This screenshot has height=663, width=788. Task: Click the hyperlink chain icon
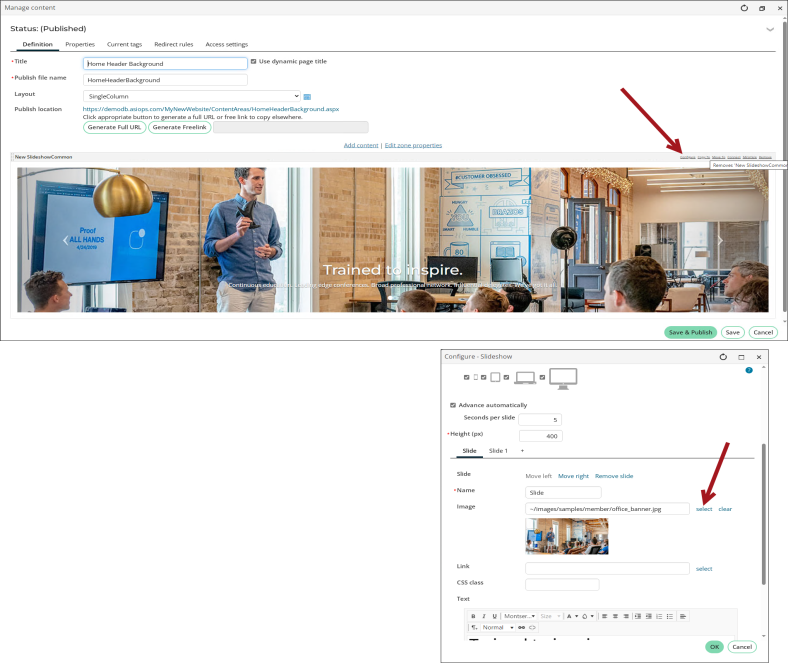point(522,627)
